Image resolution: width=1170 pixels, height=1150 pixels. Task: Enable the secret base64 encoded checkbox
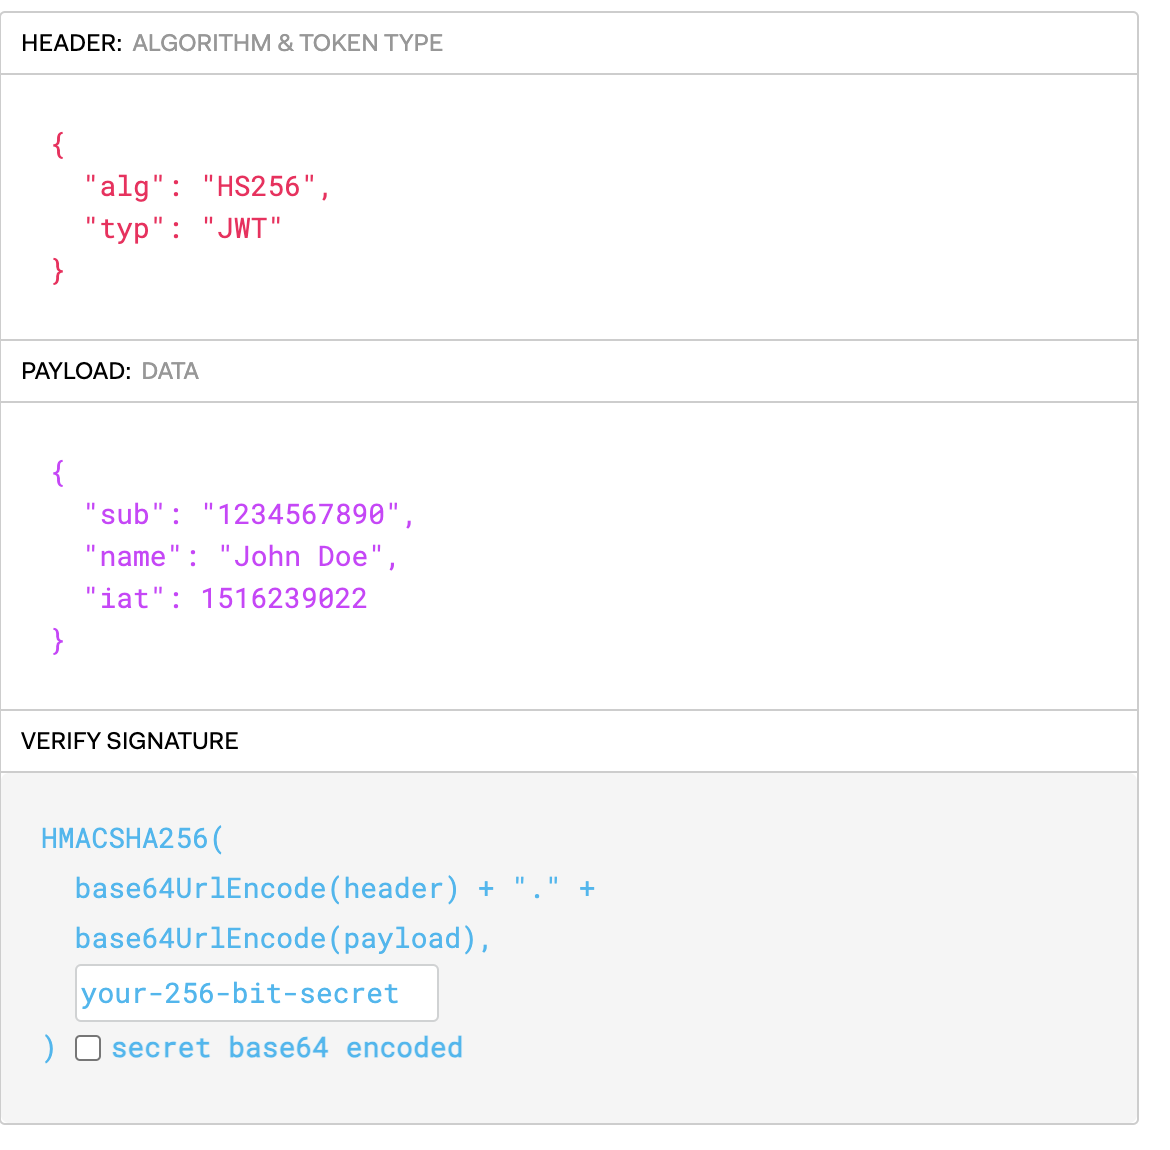tap(88, 1048)
